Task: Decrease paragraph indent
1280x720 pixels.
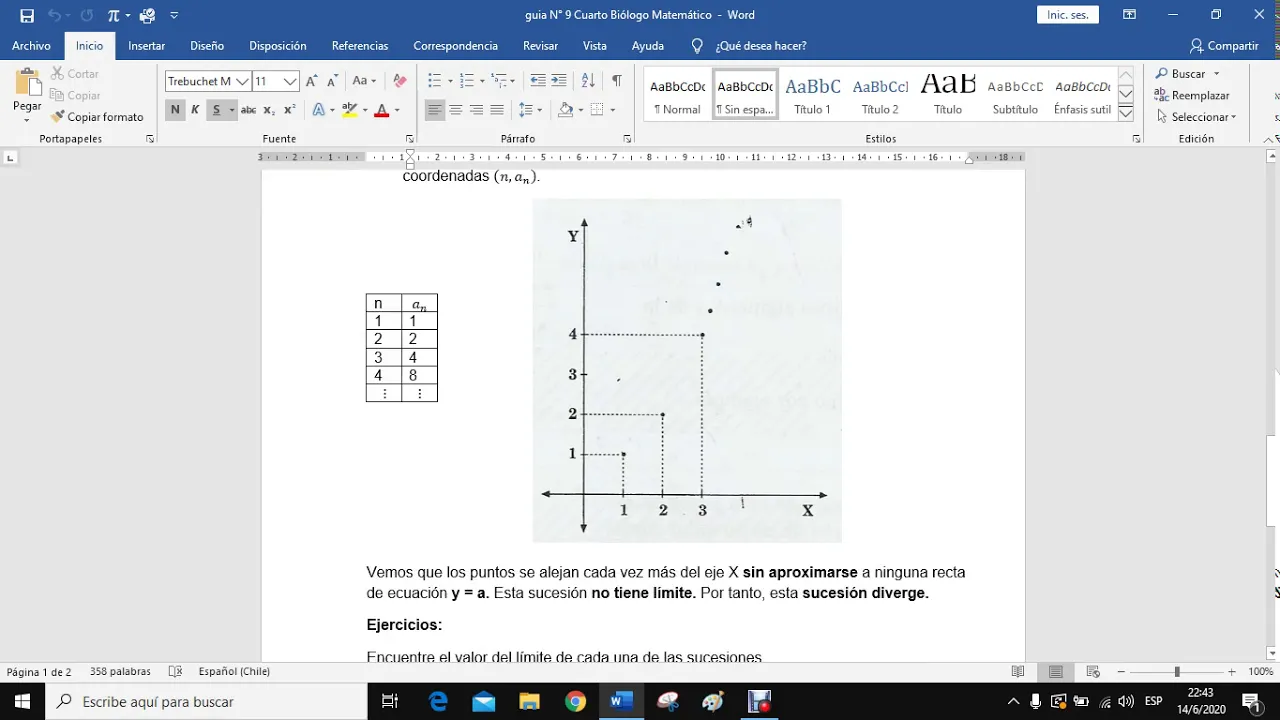Action: pos(538,81)
